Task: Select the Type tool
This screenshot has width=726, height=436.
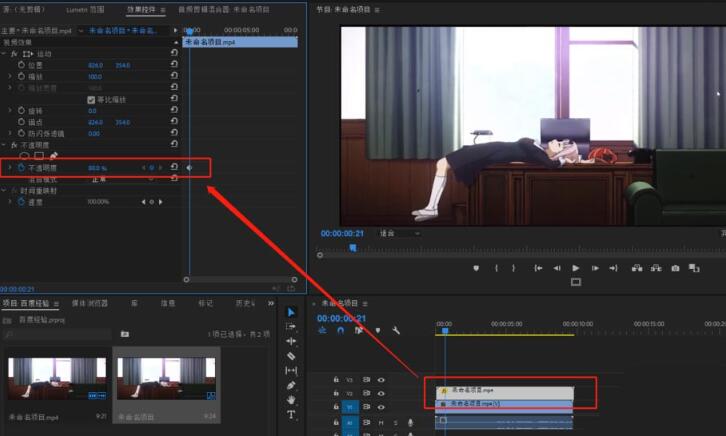Action: coord(291,414)
